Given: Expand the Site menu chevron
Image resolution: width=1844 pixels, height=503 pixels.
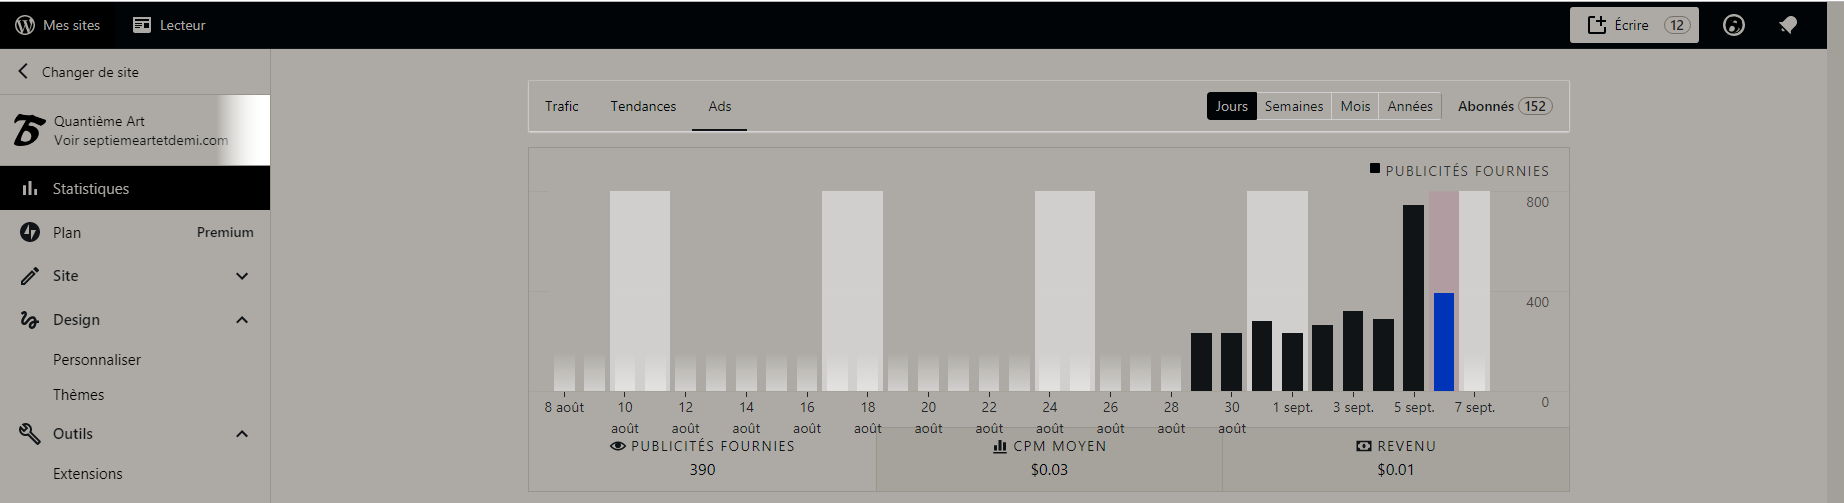Looking at the screenshot, I should coord(242,276).
